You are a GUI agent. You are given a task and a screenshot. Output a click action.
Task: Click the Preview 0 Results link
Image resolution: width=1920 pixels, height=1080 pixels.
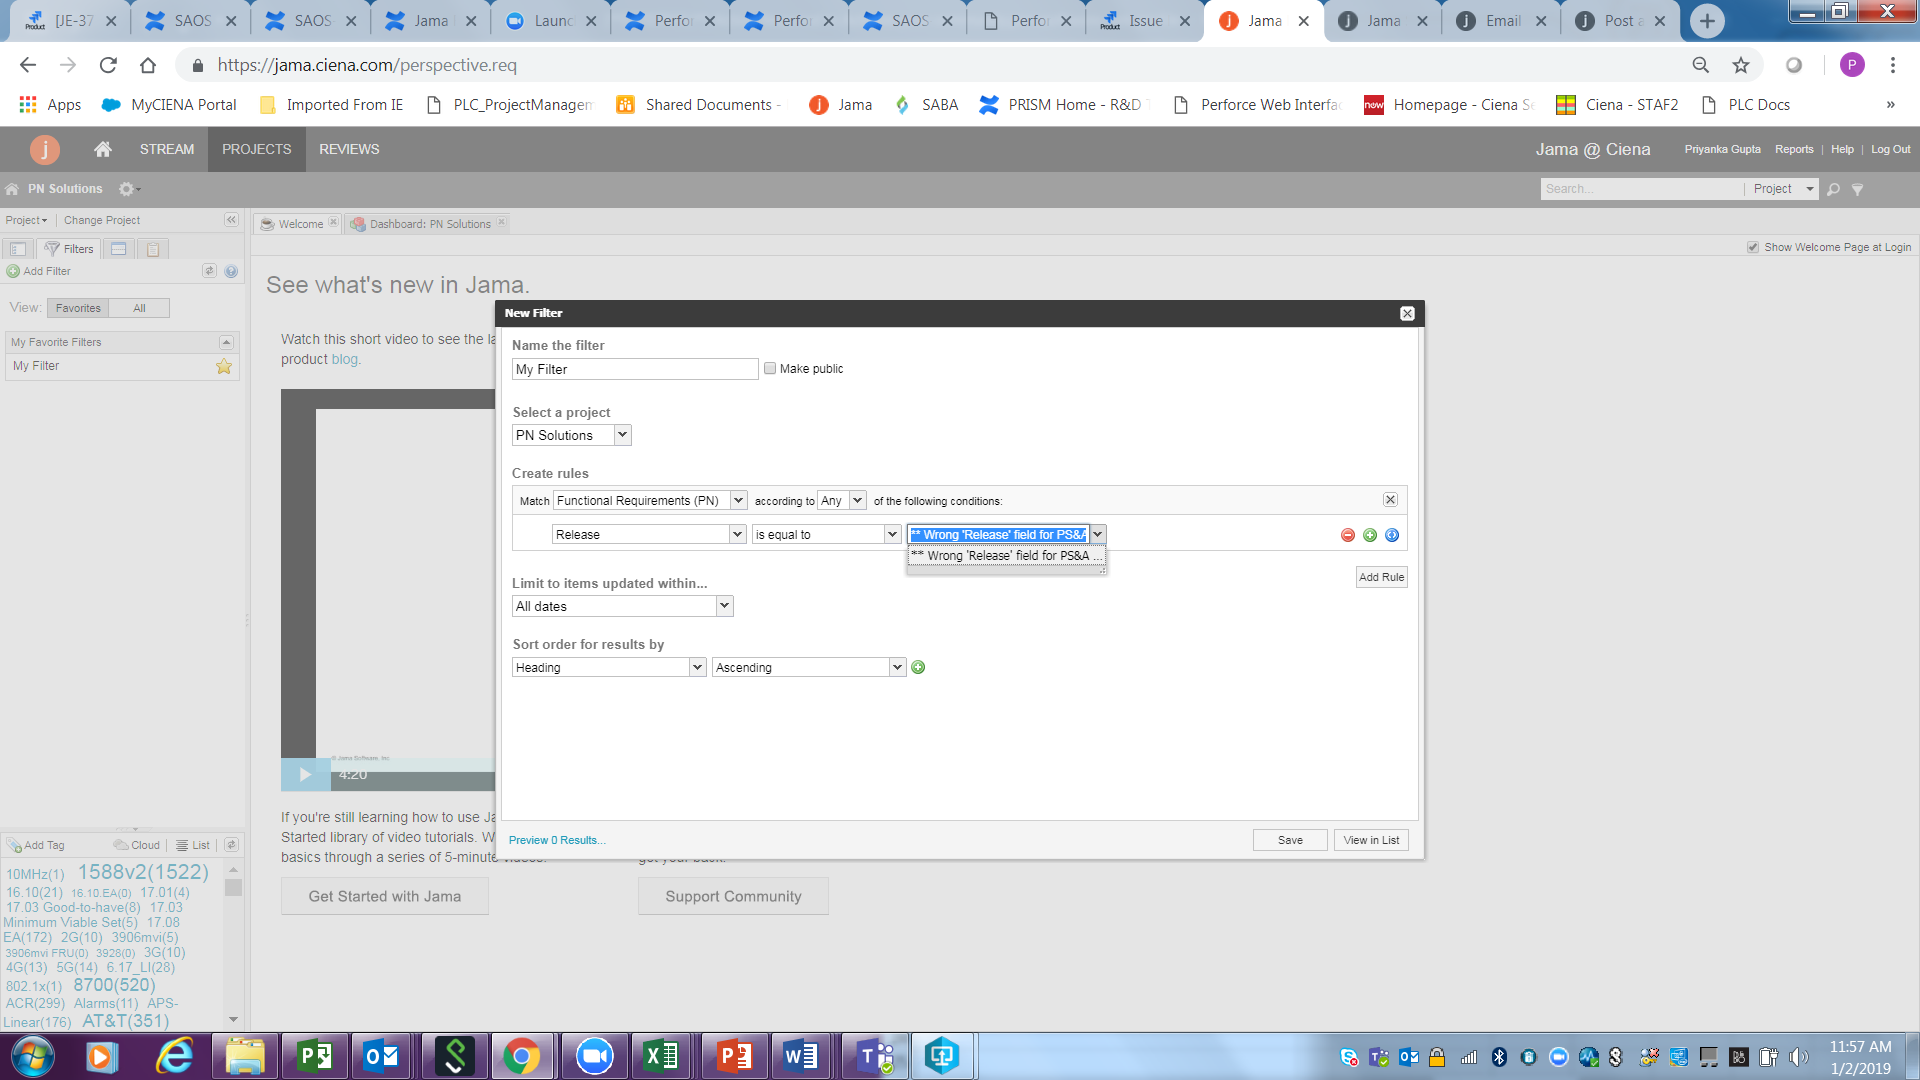(x=557, y=841)
